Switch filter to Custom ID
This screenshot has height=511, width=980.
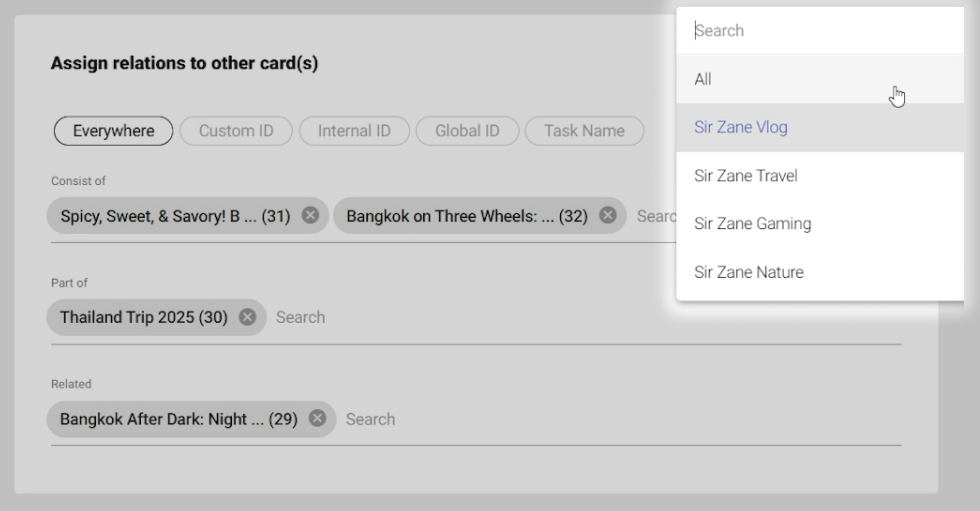(x=236, y=130)
